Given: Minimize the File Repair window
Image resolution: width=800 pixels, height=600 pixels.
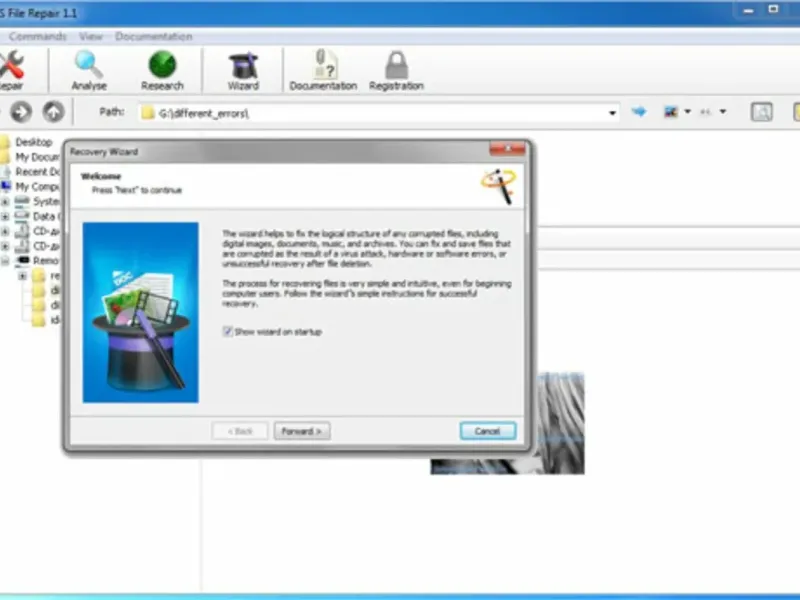Looking at the screenshot, I should 748,10.
